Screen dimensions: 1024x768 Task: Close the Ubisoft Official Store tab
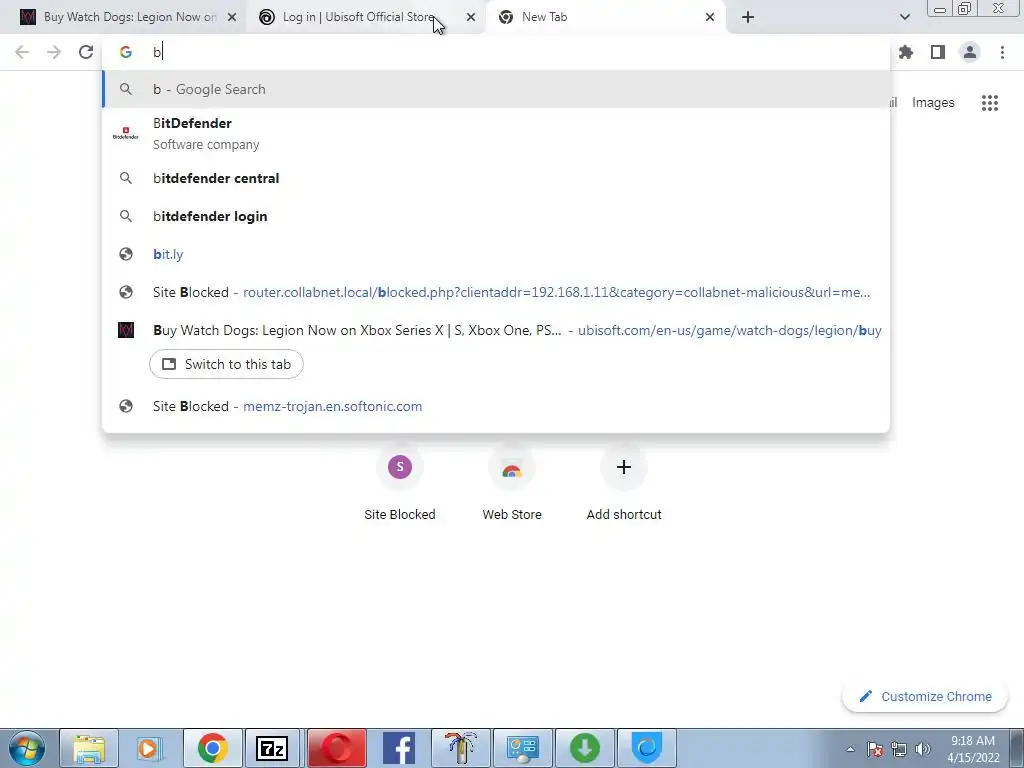[471, 17]
